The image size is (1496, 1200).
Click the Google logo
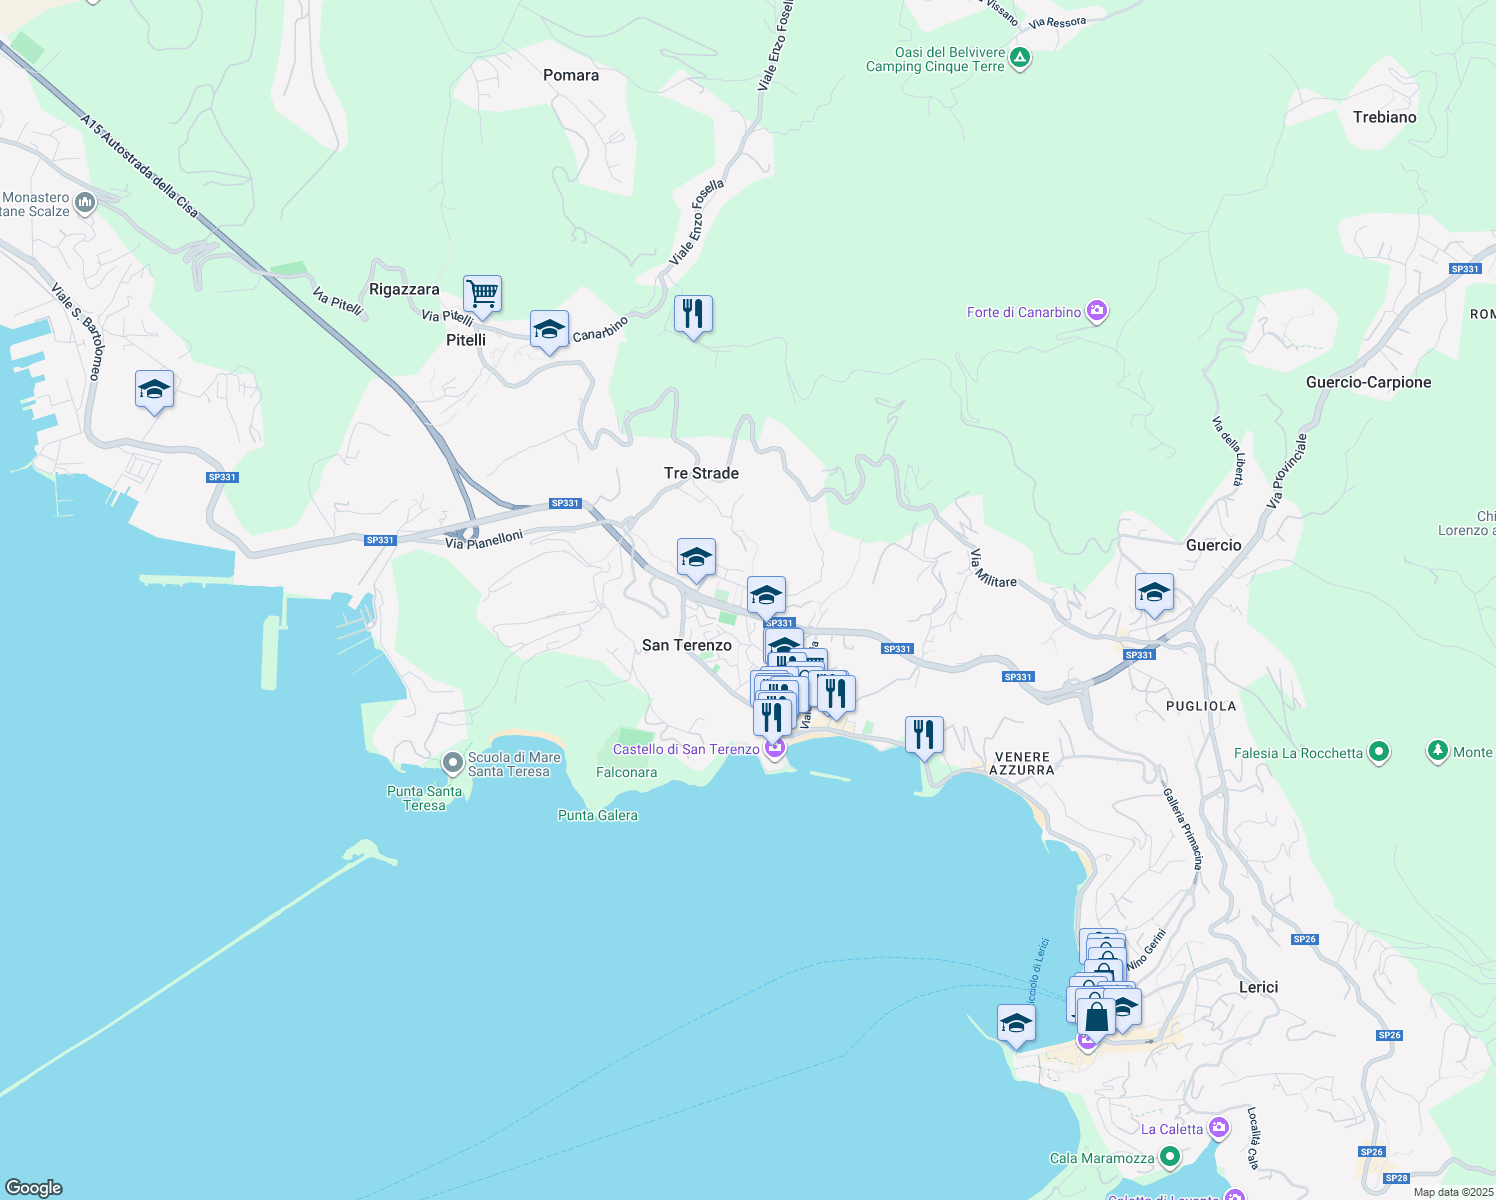tap(34, 1188)
